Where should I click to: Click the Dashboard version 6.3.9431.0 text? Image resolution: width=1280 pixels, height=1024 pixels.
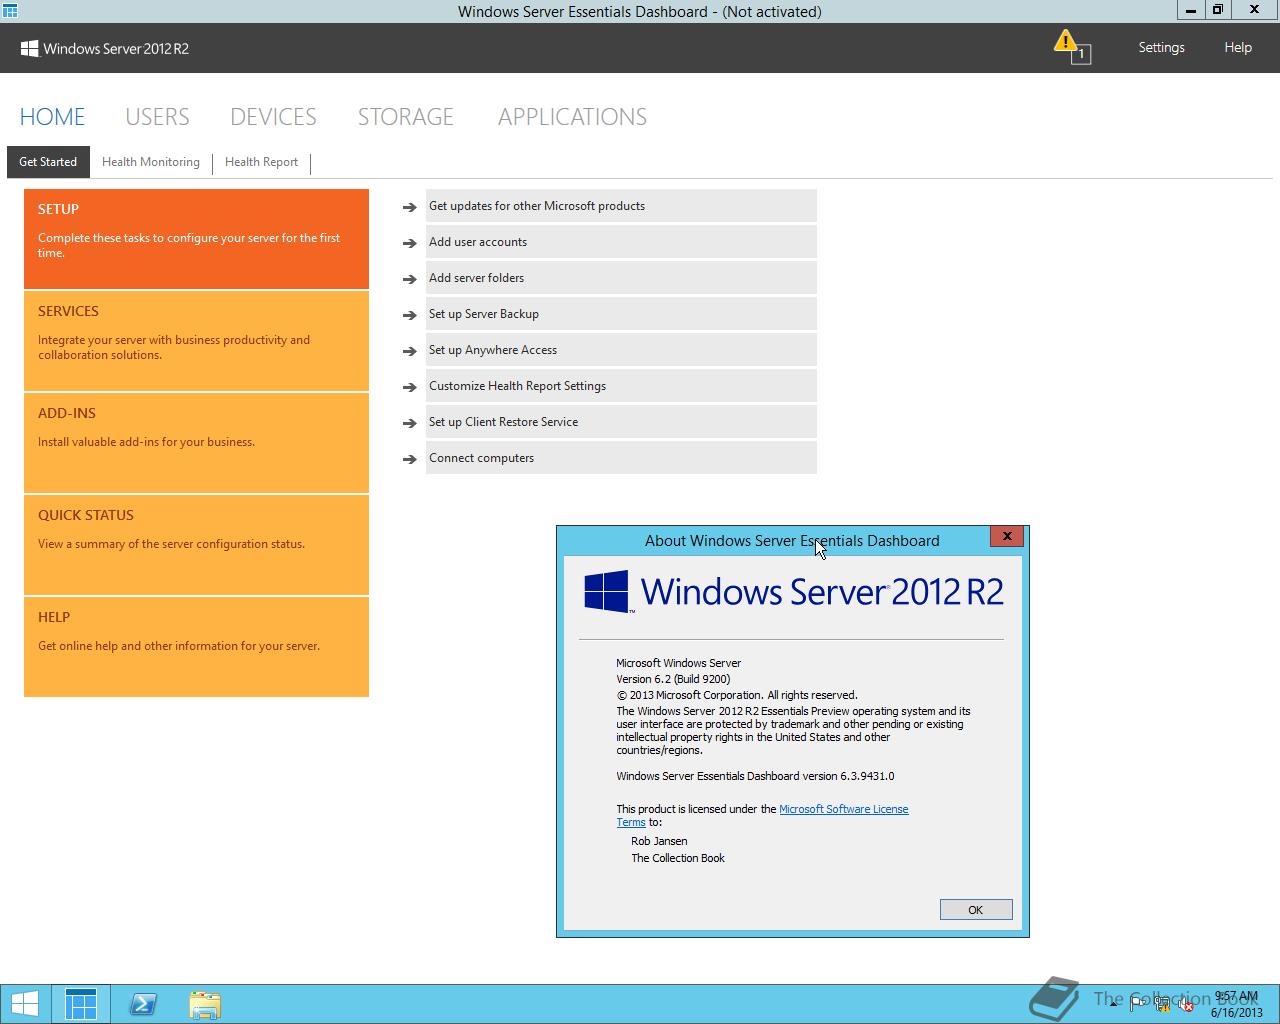[x=755, y=776]
